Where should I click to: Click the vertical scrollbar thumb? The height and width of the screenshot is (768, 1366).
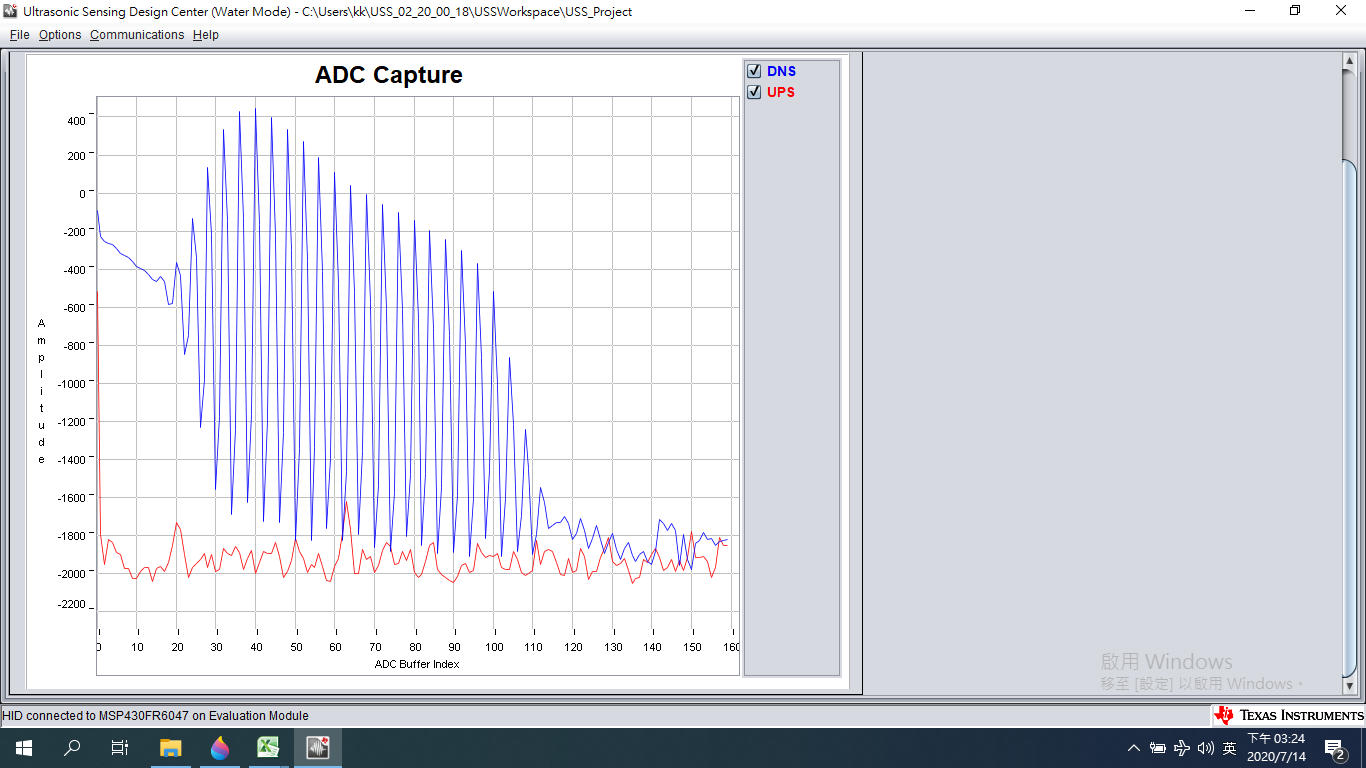point(1348,420)
